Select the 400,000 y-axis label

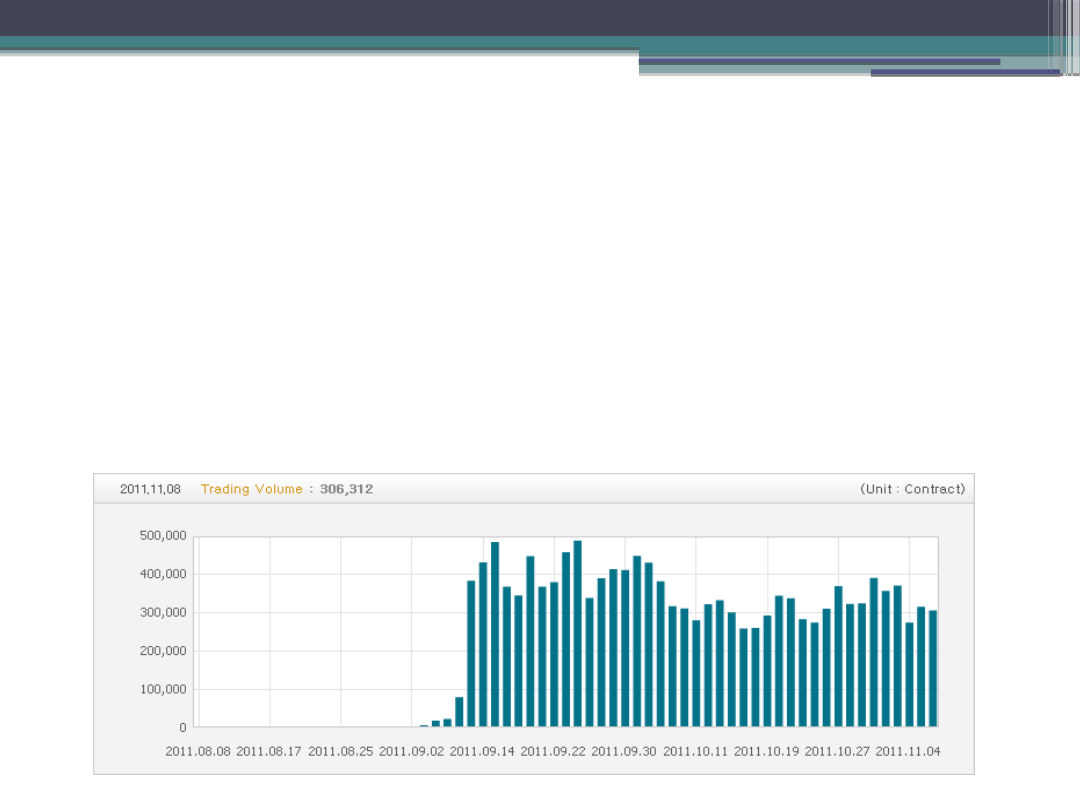[x=162, y=574]
